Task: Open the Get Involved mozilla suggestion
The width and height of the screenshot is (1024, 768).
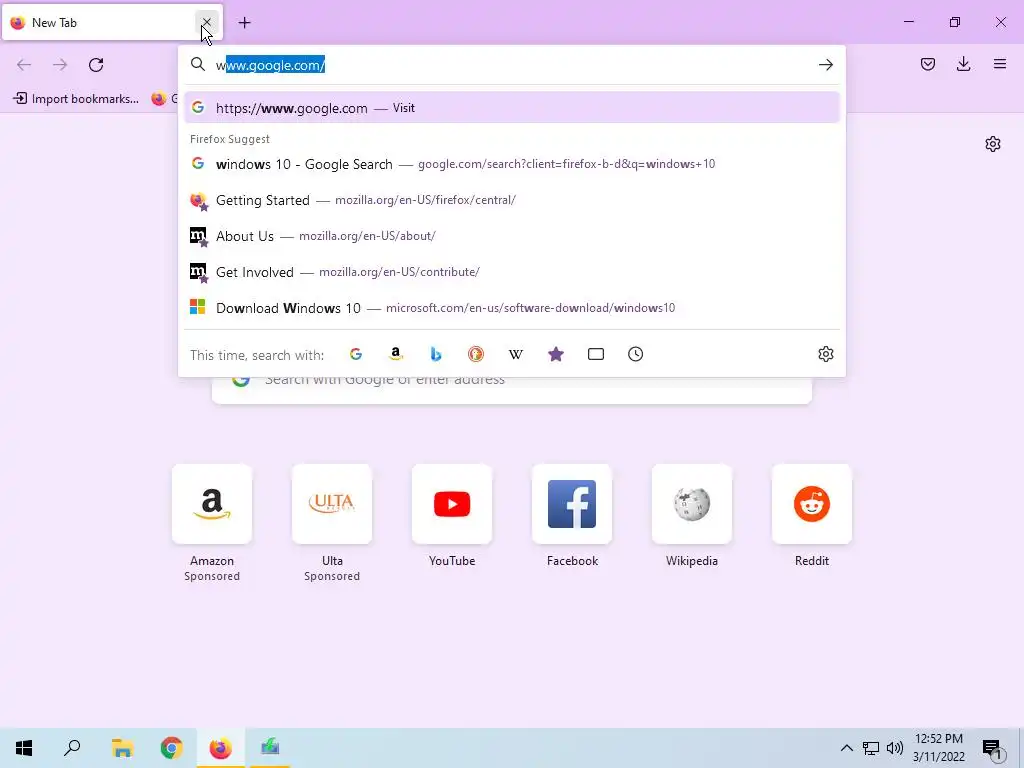Action: (x=511, y=272)
